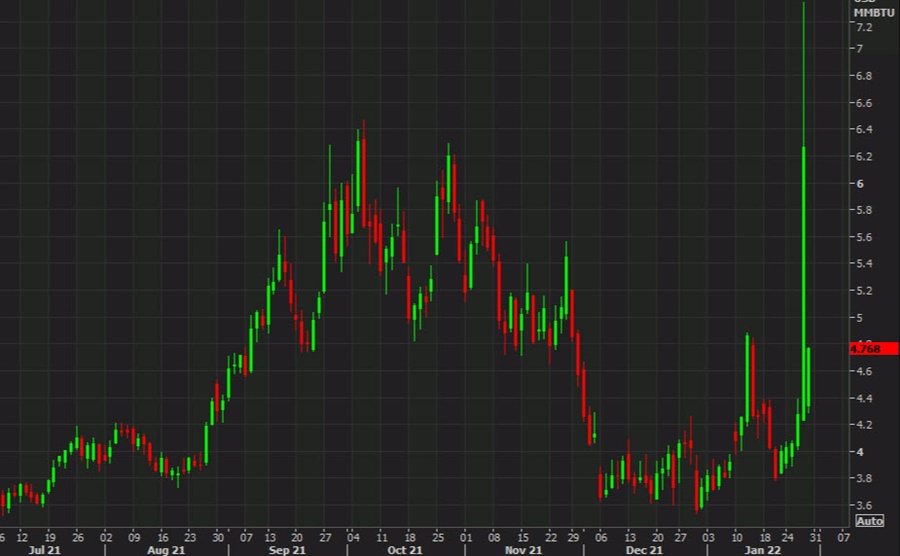
Task: Click the 7.2 price axis label
Action: tap(860, 27)
